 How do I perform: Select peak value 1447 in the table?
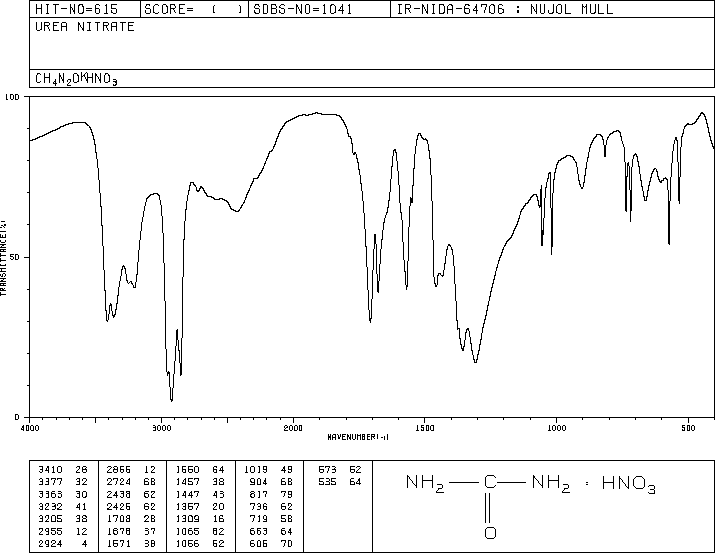[187, 494]
